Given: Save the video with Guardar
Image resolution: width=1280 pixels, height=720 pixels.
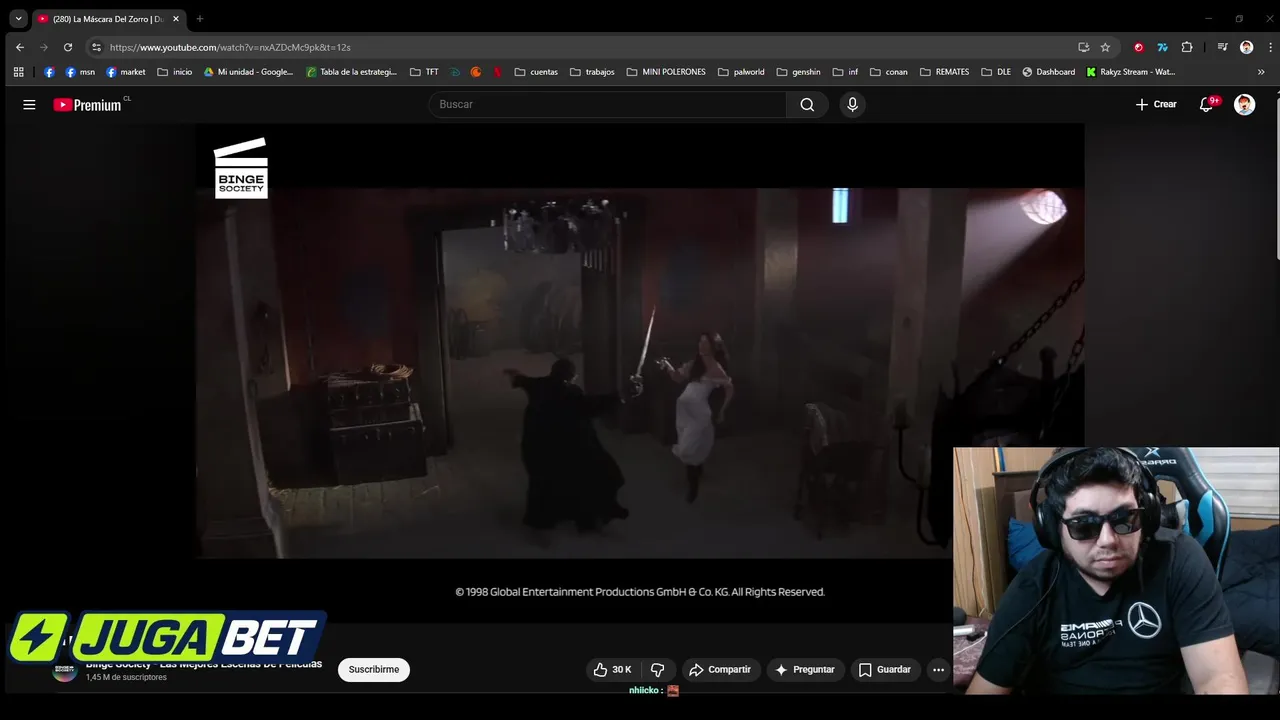Looking at the screenshot, I should [x=884, y=669].
